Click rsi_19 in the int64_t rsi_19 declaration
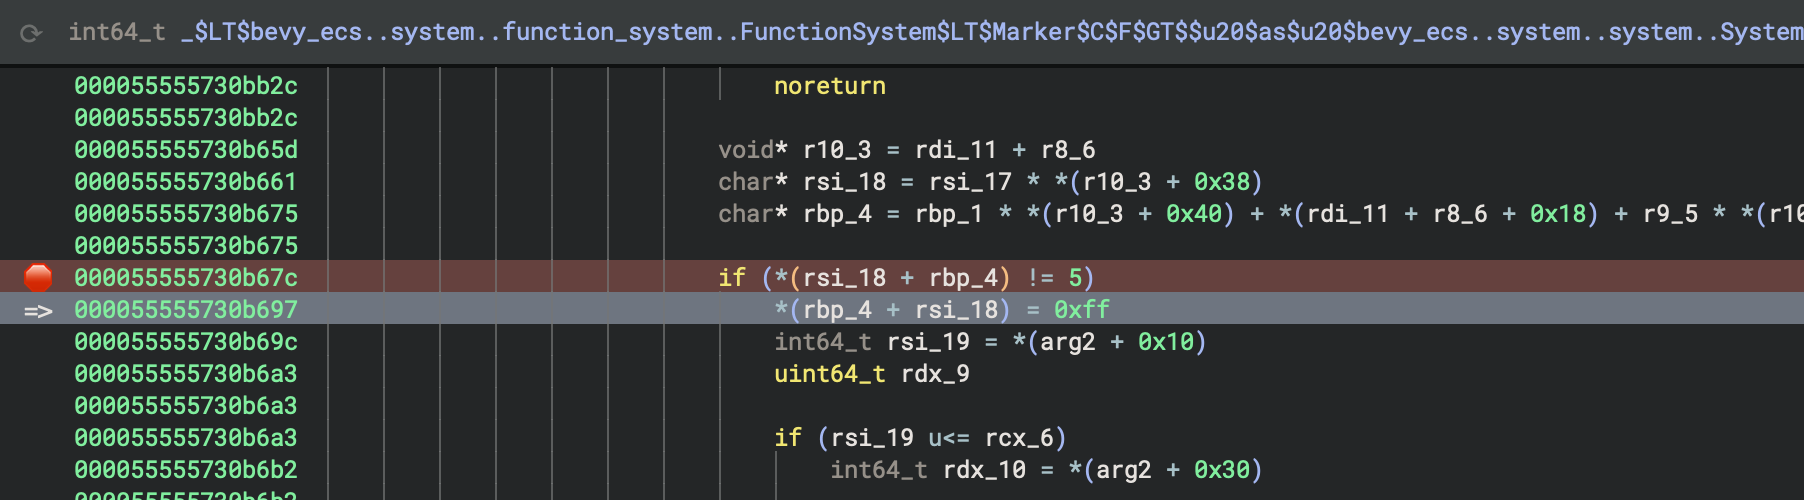 coord(928,342)
